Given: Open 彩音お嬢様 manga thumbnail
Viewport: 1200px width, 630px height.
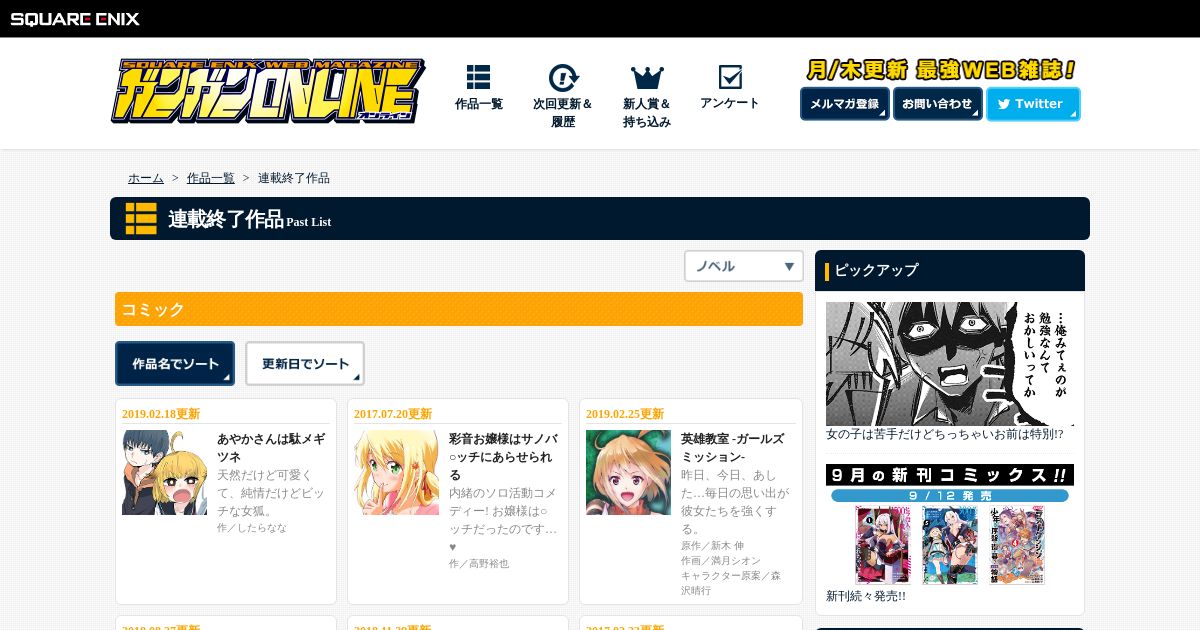Looking at the screenshot, I should click(397, 473).
